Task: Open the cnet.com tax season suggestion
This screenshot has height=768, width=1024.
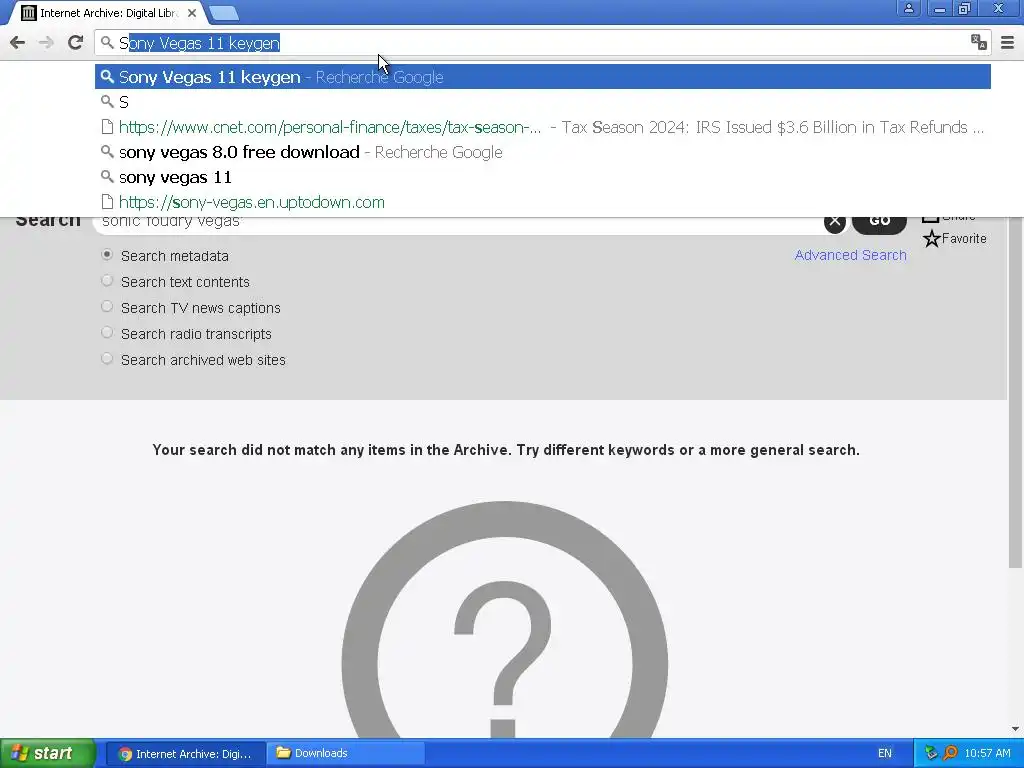Action: point(543,127)
